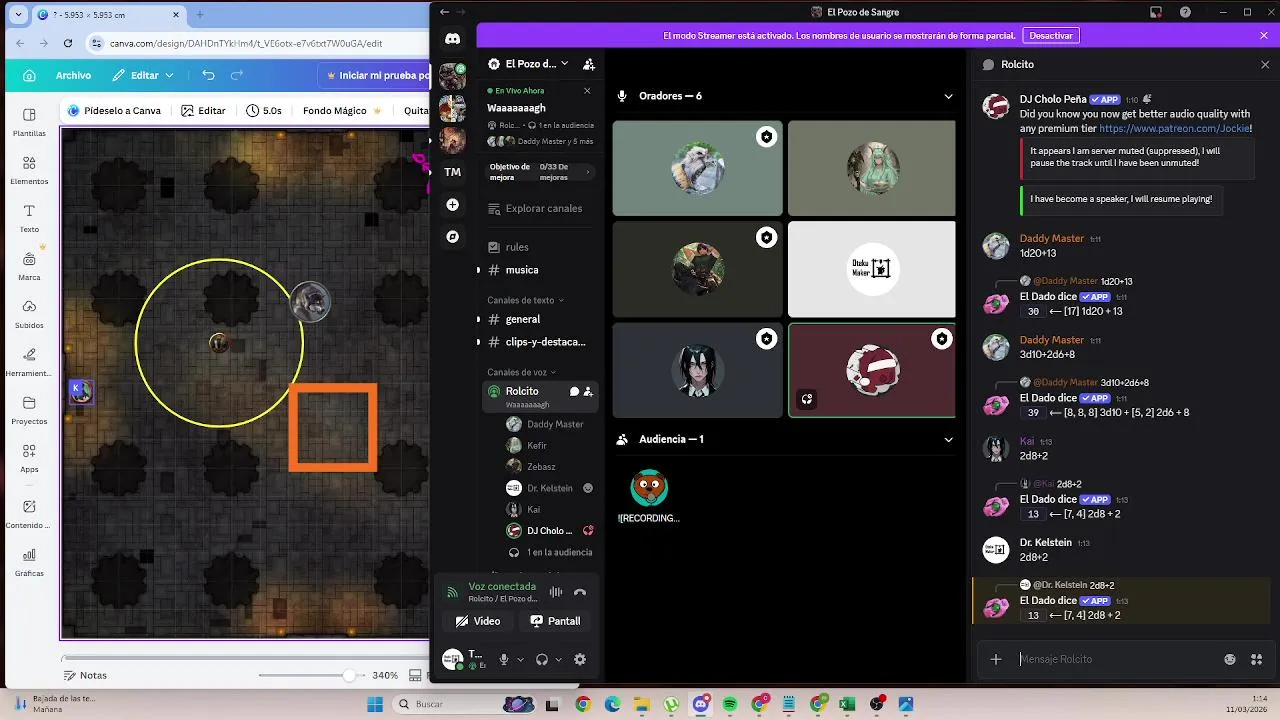
Task: Toggle Discord headphones deafen
Action: (542, 659)
